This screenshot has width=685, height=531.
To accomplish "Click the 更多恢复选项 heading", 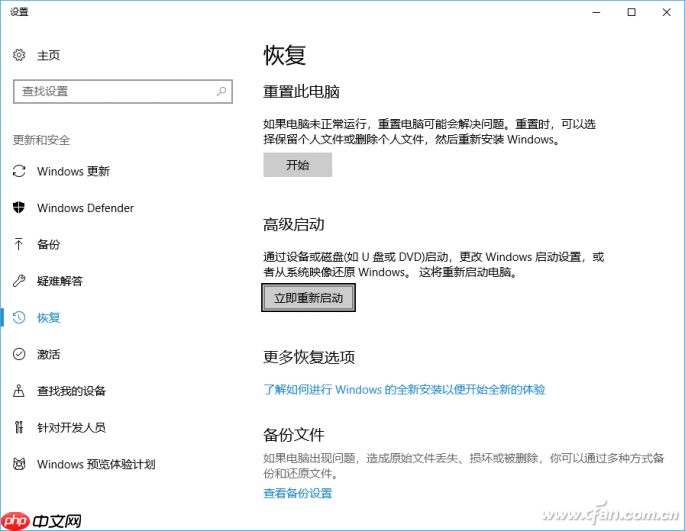I will pos(309,357).
